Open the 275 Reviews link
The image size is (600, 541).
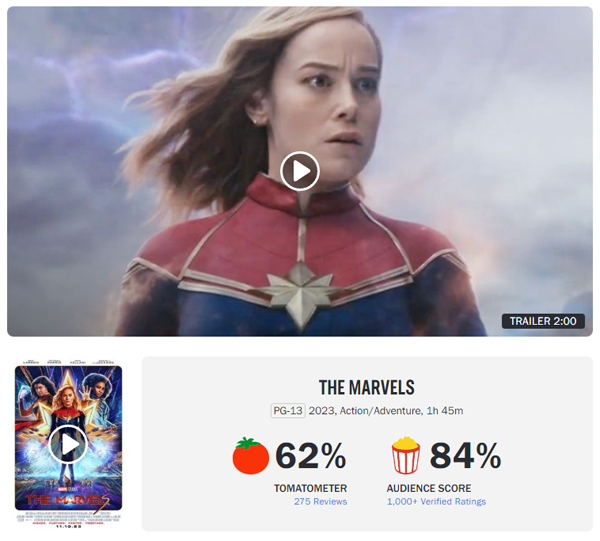[x=320, y=502]
